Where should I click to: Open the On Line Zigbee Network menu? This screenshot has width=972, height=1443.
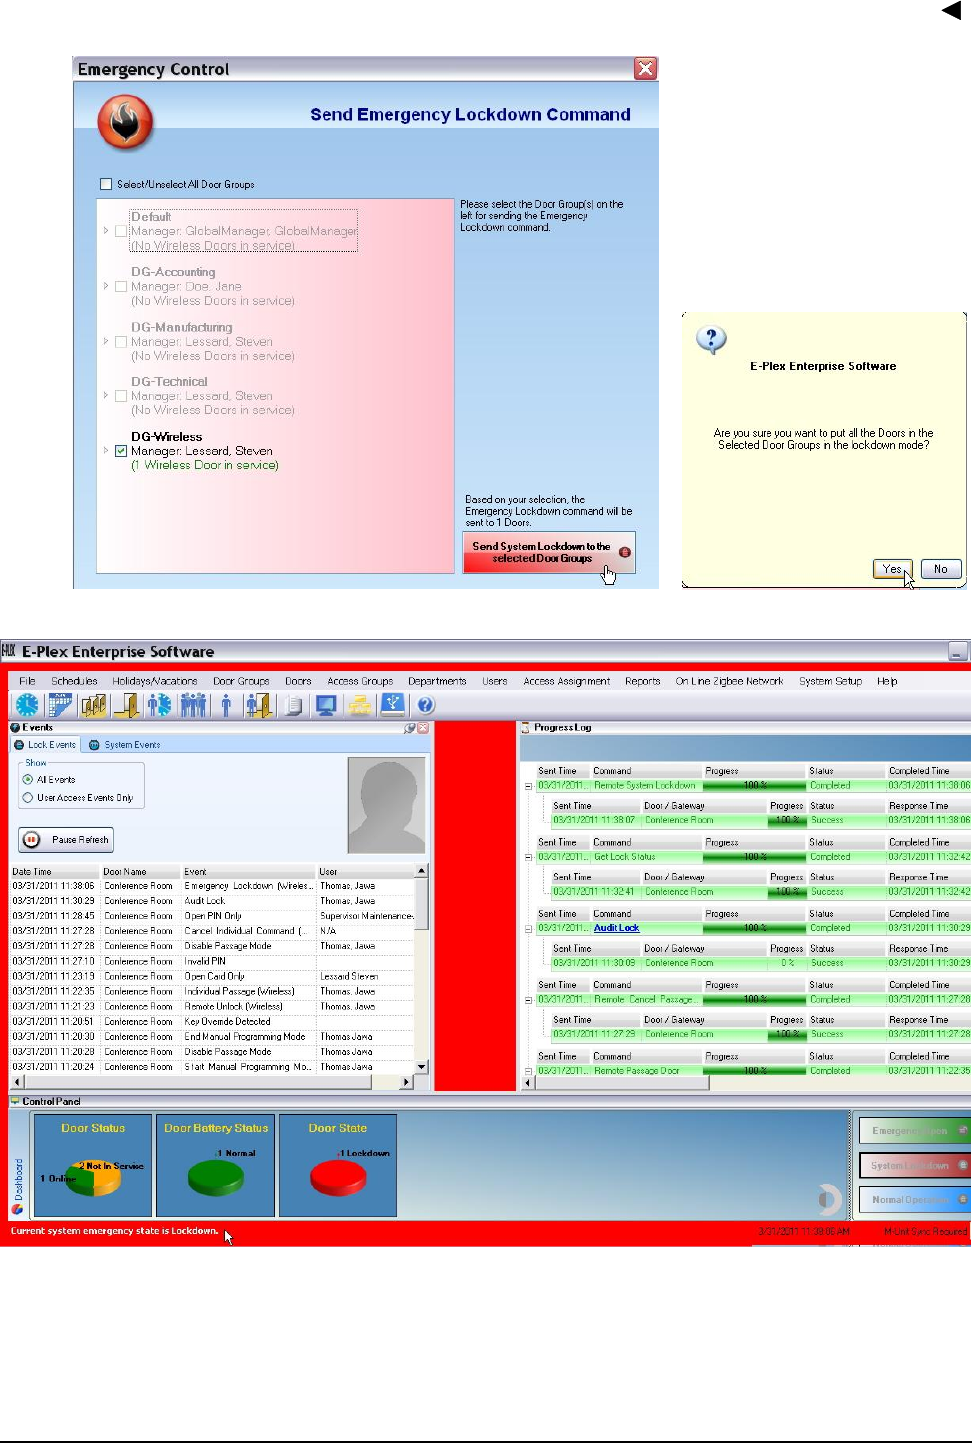coord(729,681)
